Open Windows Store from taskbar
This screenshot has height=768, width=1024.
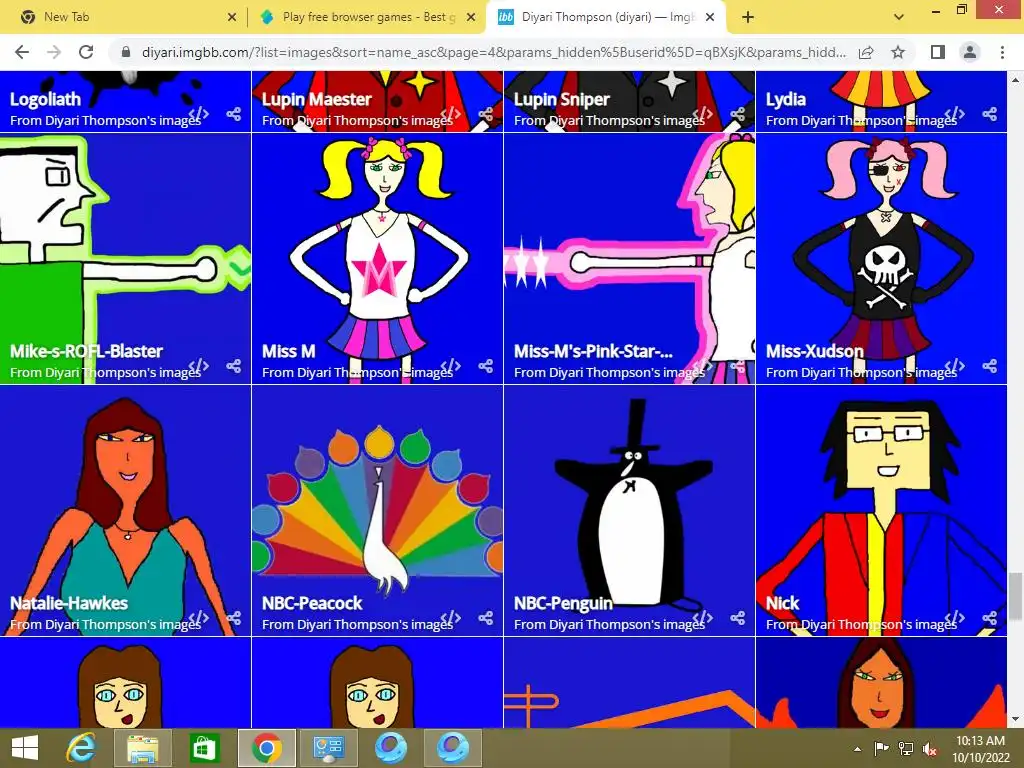(204, 748)
